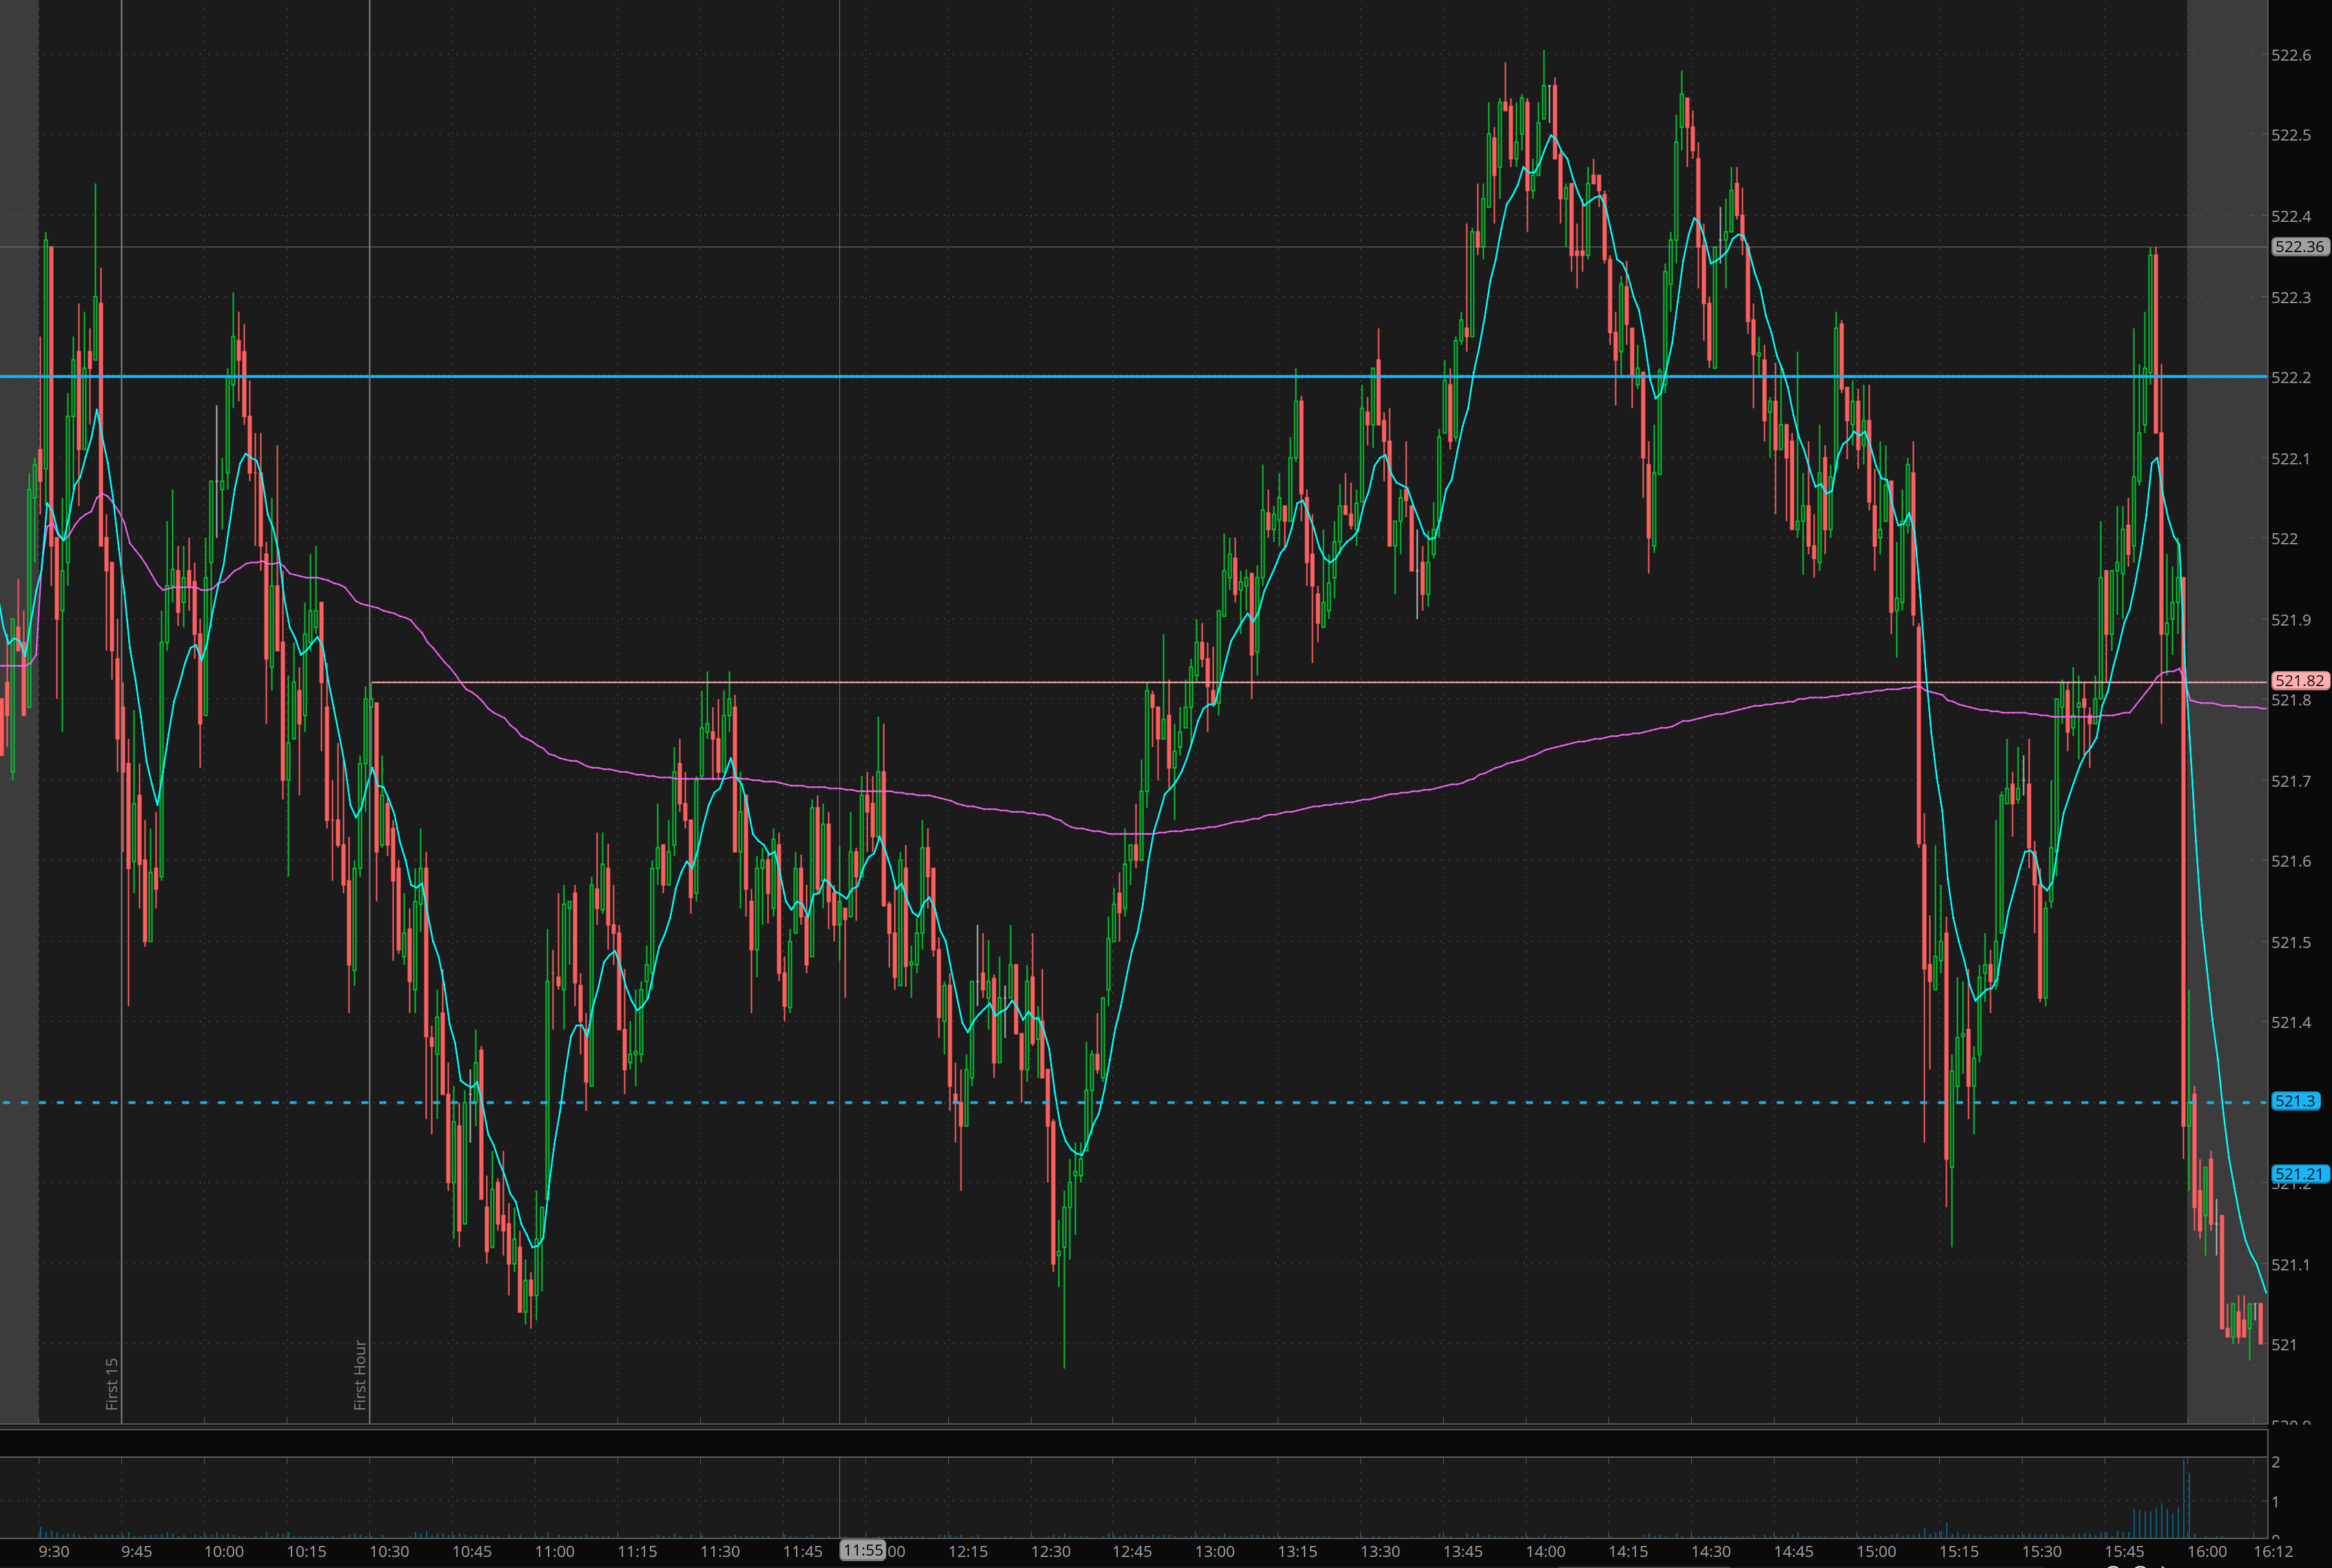
Task: Click the First Hour vertical marker label
Action: coord(360,1375)
